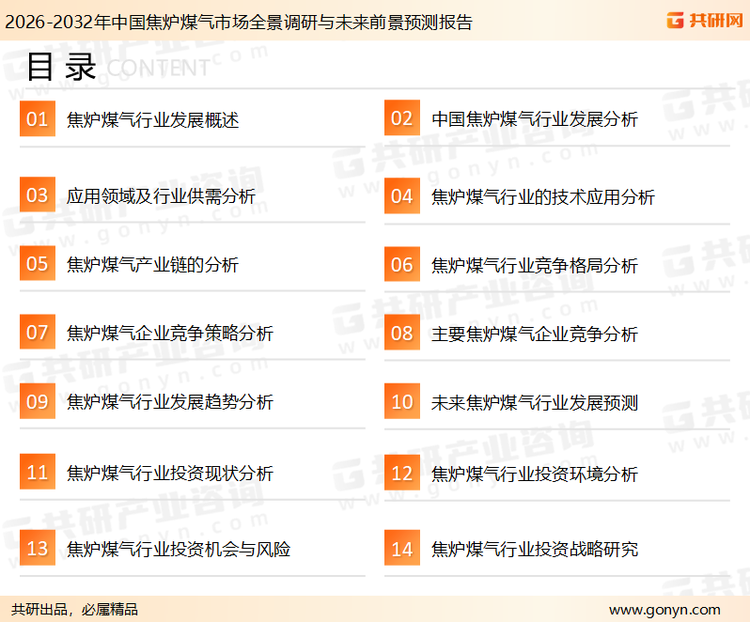Click the orange 02 number badge
The width and height of the screenshot is (750, 622).
click(401, 119)
